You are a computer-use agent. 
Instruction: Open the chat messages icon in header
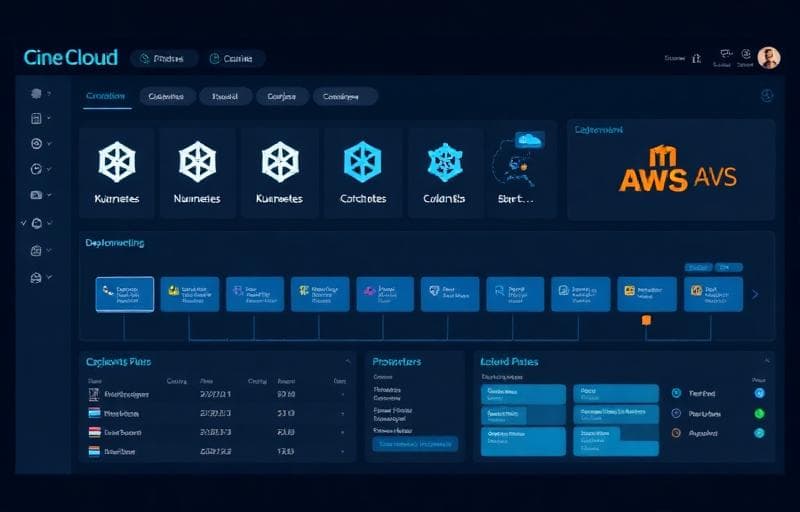(726, 55)
